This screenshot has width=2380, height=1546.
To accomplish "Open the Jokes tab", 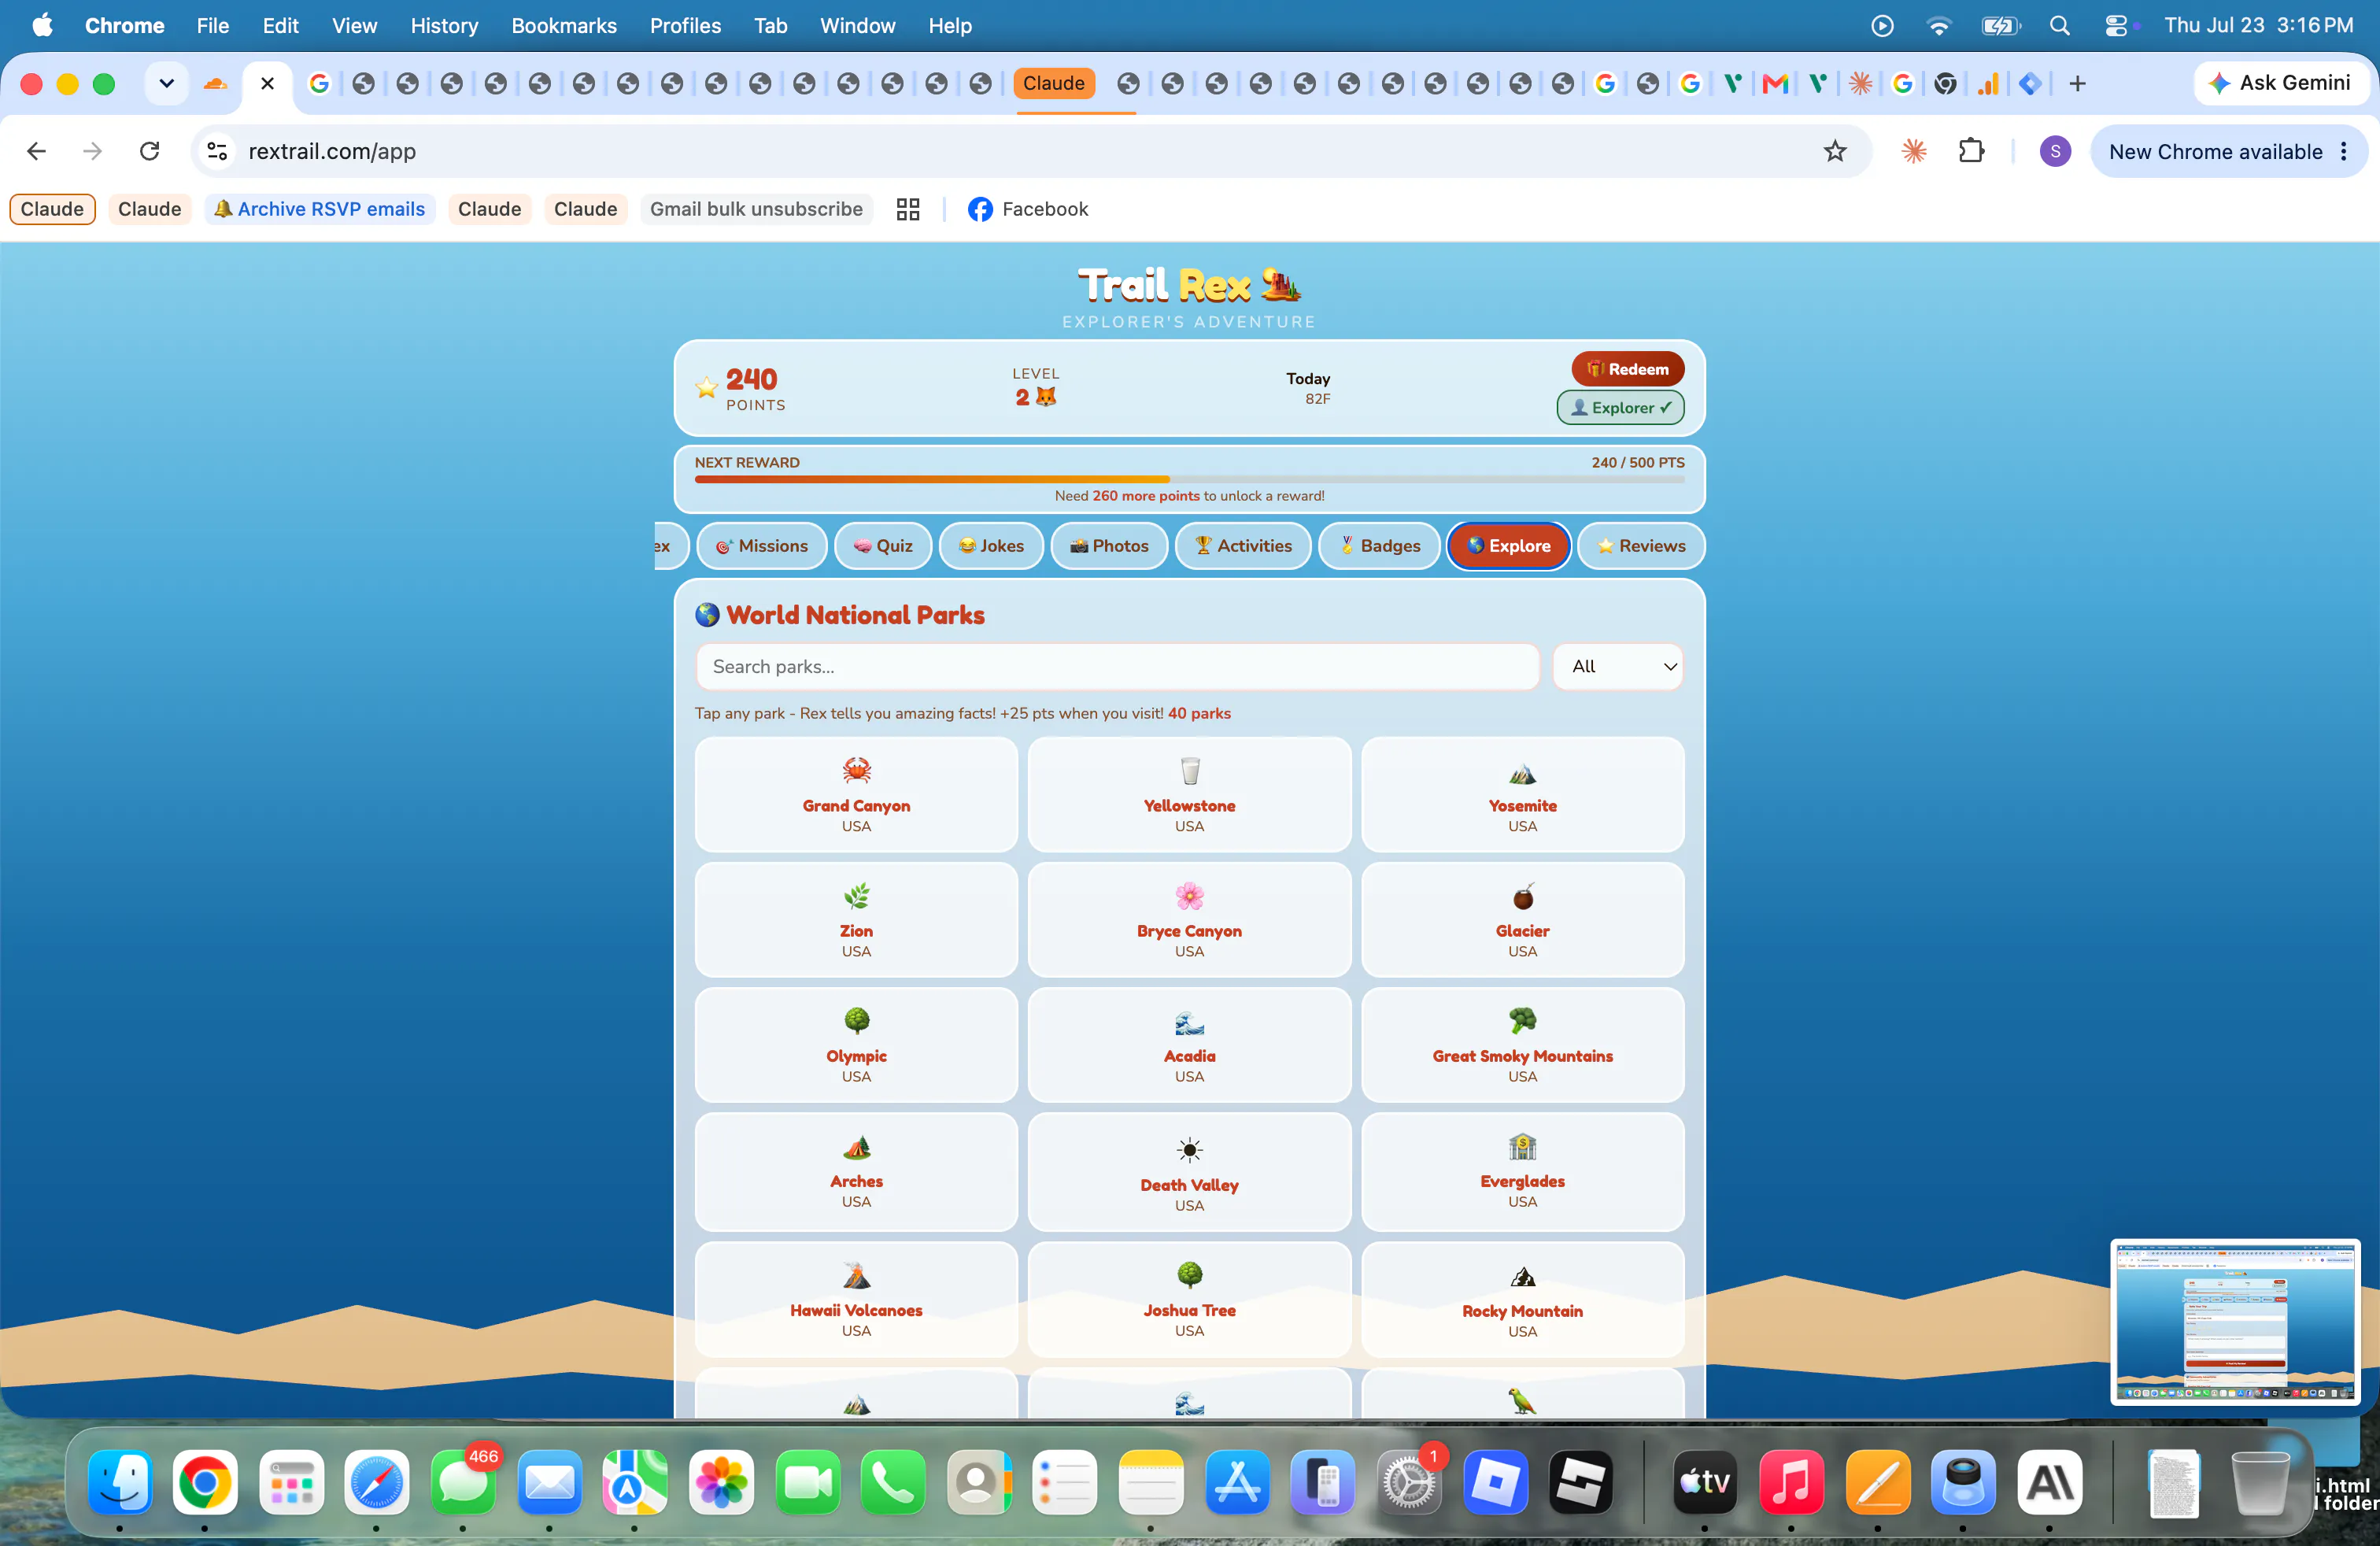I will 991,546.
